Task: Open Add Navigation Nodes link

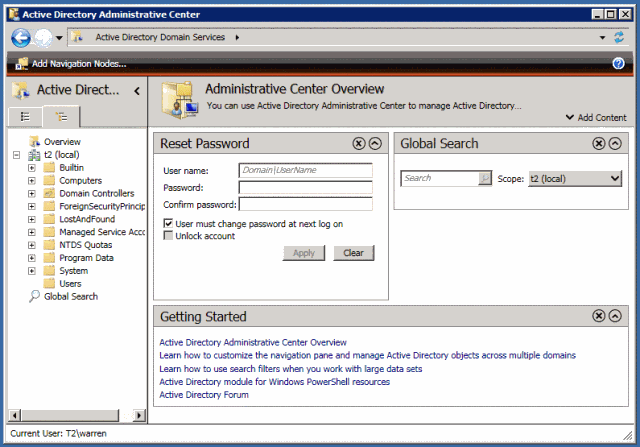Action: point(79,64)
